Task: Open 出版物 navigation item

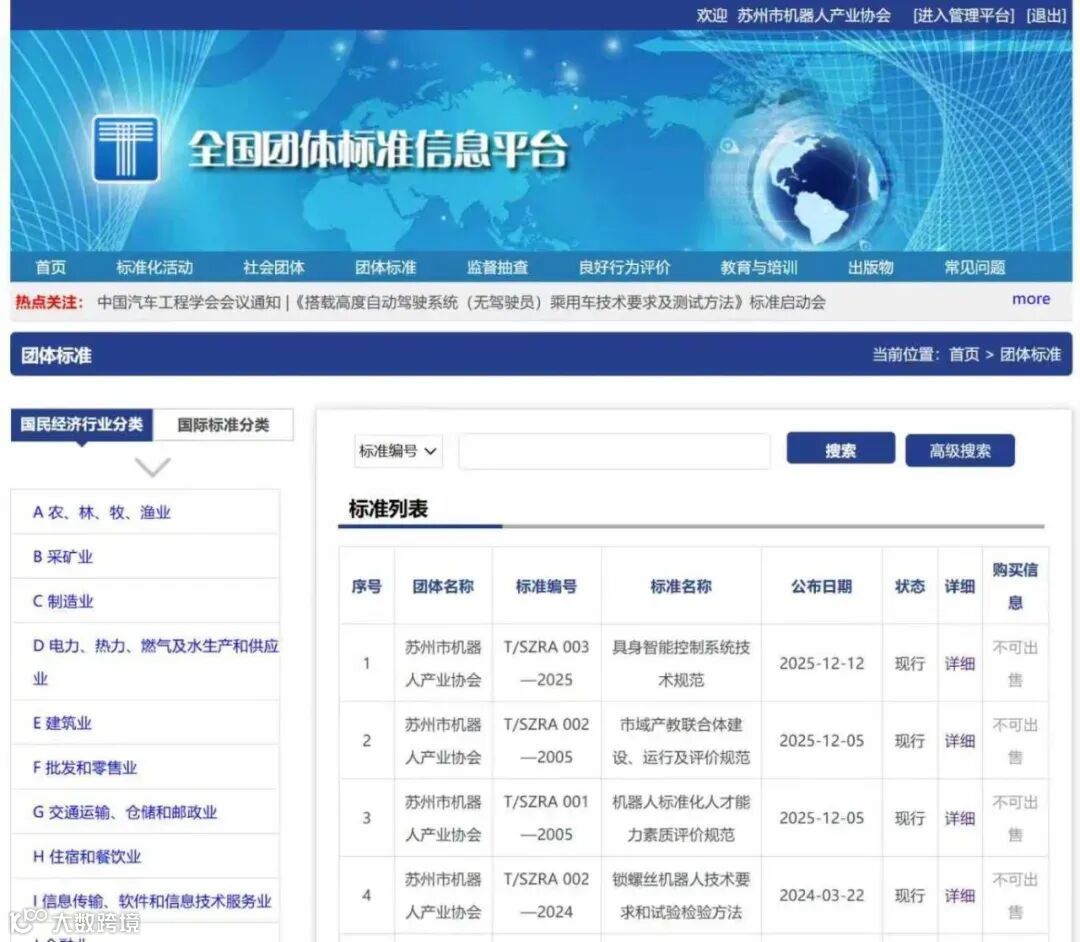Action: tap(871, 267)
